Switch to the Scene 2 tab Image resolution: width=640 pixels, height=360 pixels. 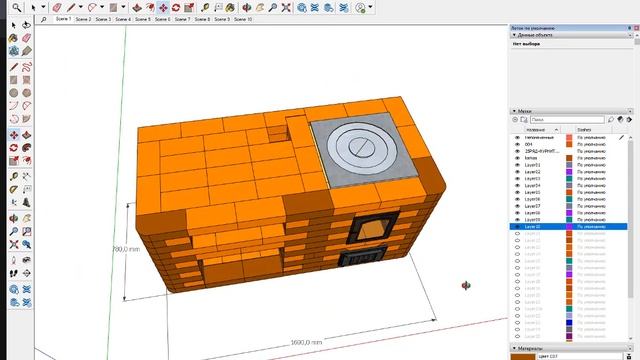[x=83, y=19]
